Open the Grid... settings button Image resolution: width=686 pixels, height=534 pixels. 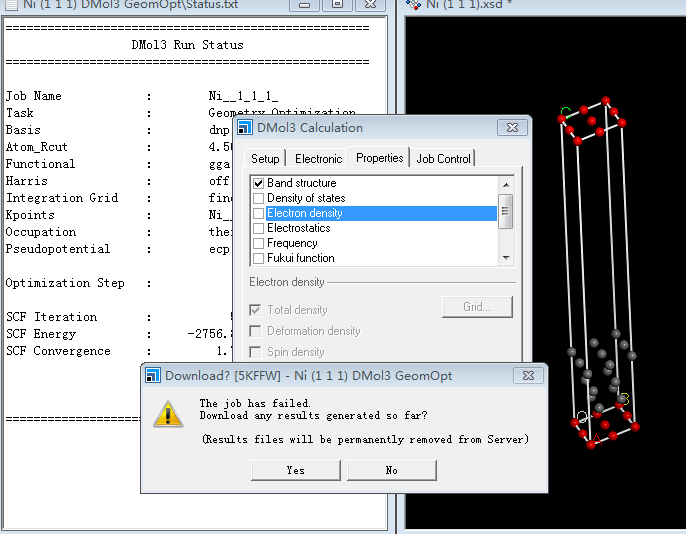click(477, 307)
